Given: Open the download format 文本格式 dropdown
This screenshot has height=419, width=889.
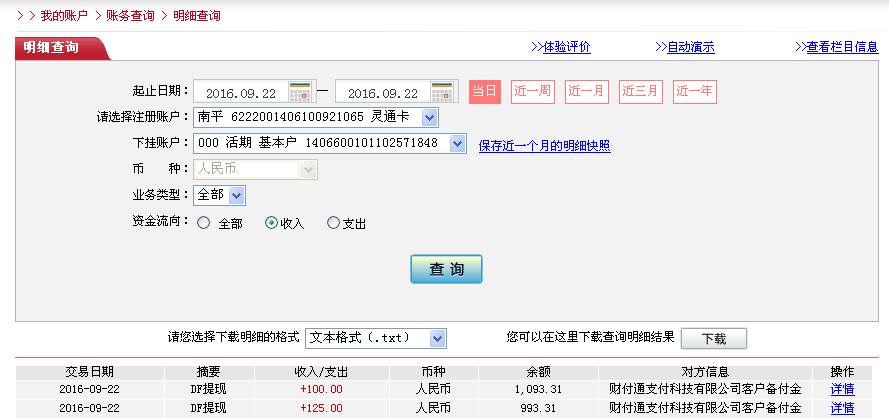Looking at the screenshot, I should (437, 338).
